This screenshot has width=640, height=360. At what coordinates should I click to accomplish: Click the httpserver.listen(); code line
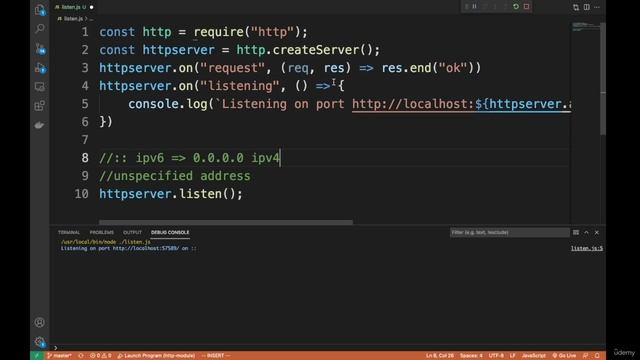[171, 194]
